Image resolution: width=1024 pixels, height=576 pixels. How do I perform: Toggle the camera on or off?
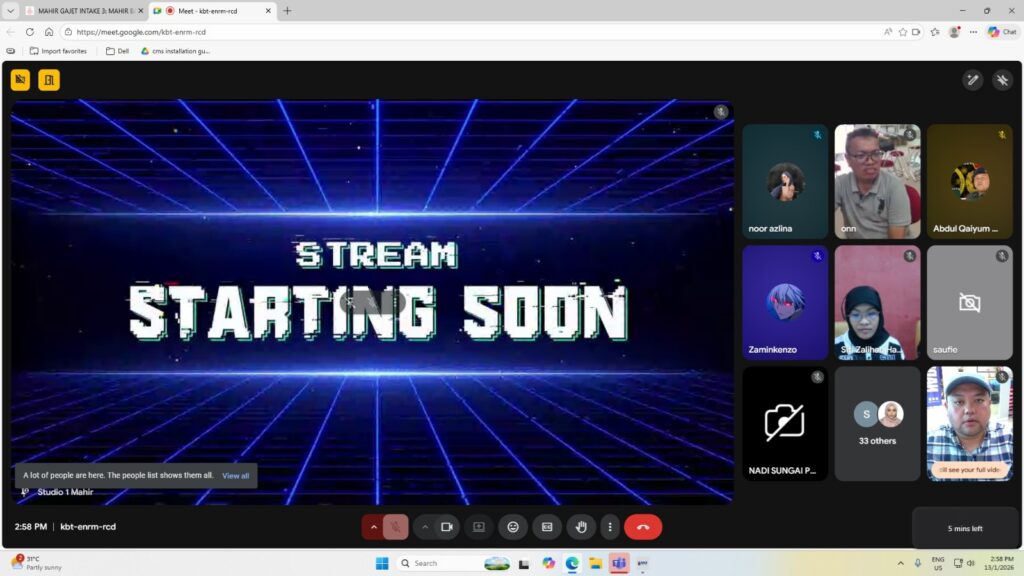pyautogui.click(x=447, y=527)
